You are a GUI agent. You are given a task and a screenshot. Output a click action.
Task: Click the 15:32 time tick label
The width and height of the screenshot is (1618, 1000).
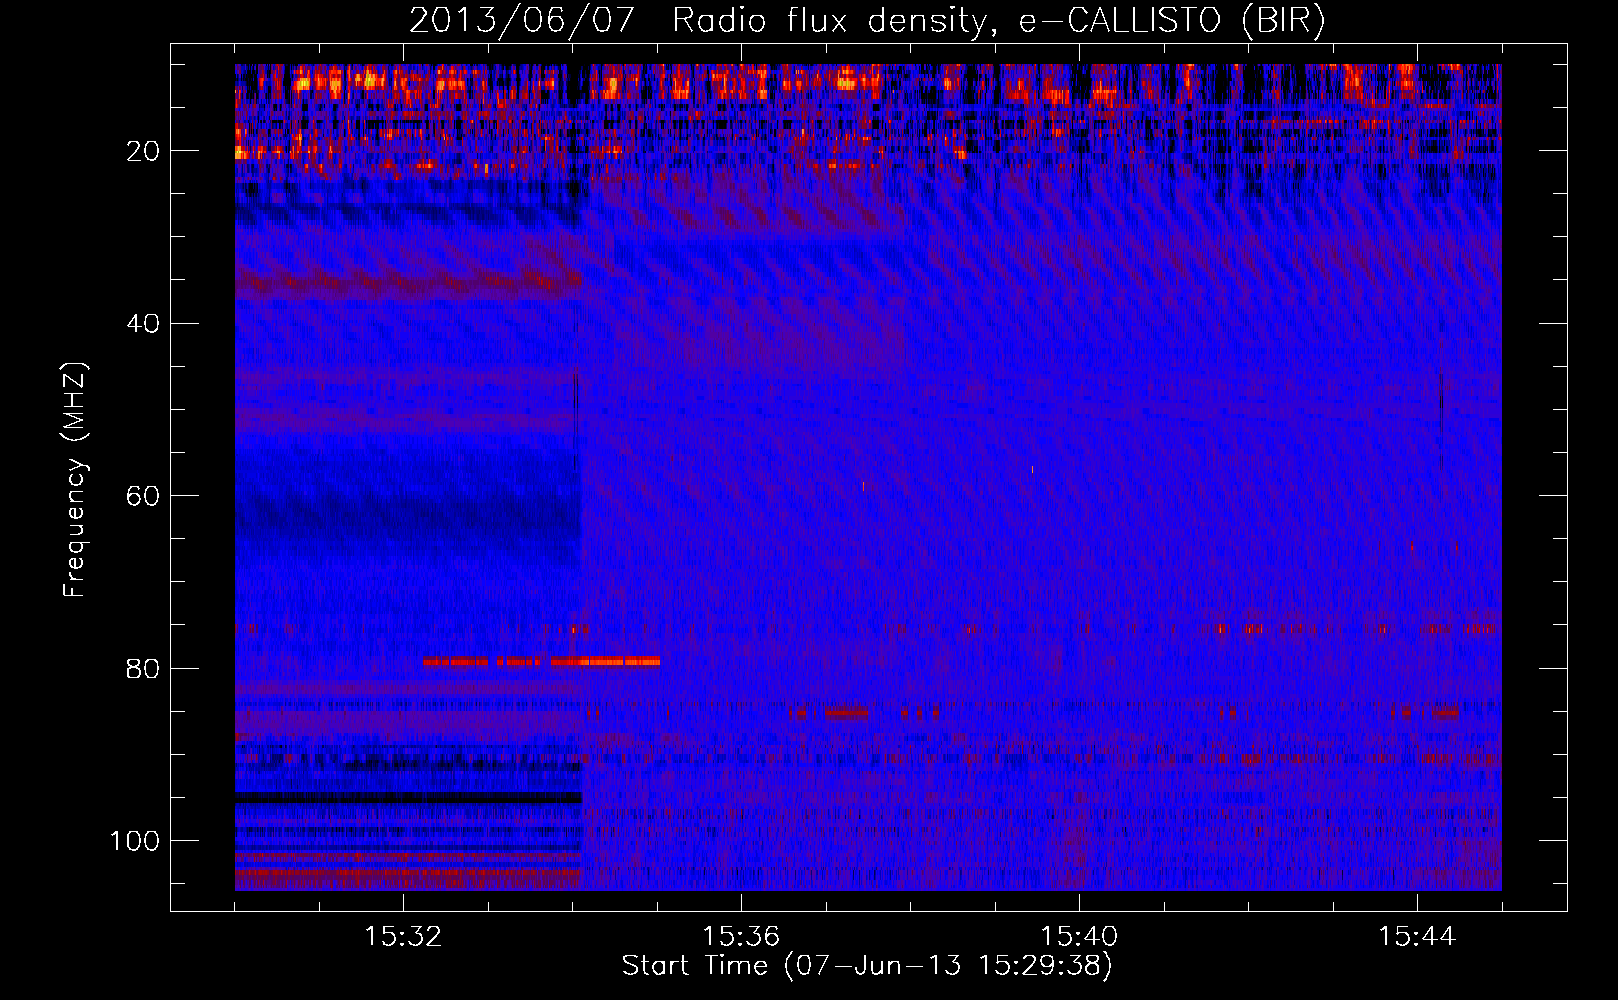[x=404, y=937]
